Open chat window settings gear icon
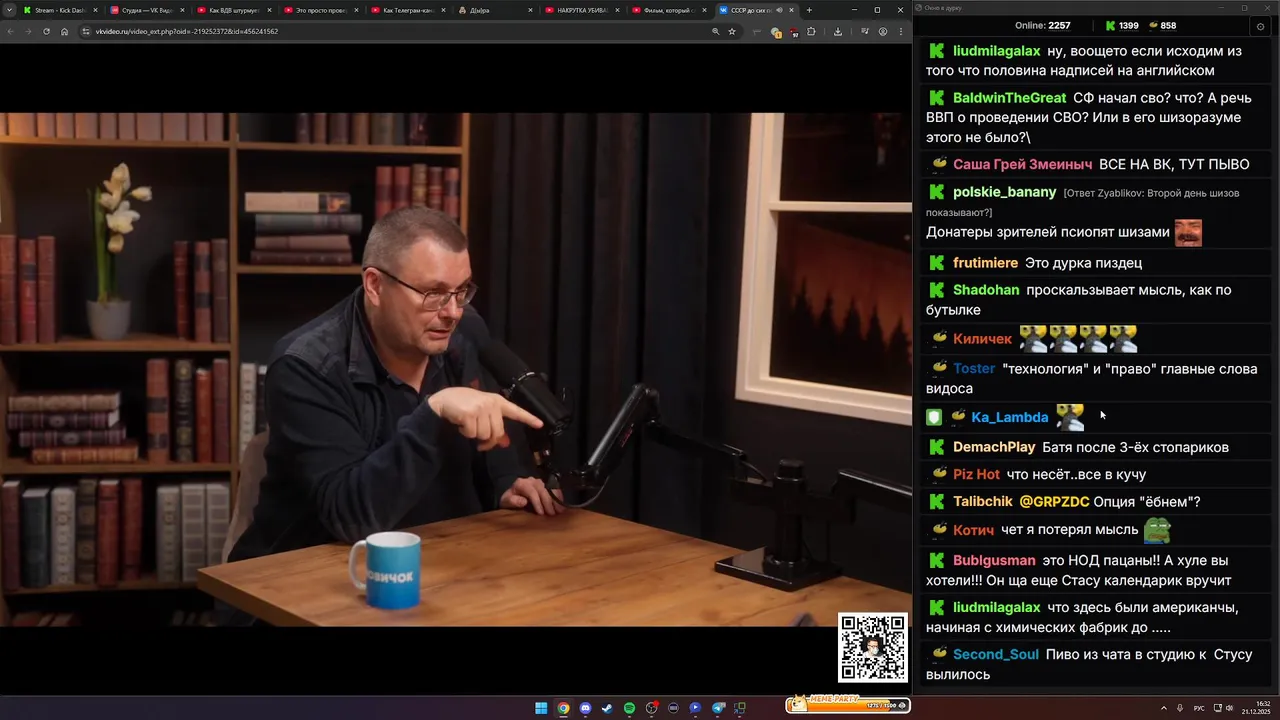The width and height of the screenshot is (1280, 720). [x=1260, y=26]
